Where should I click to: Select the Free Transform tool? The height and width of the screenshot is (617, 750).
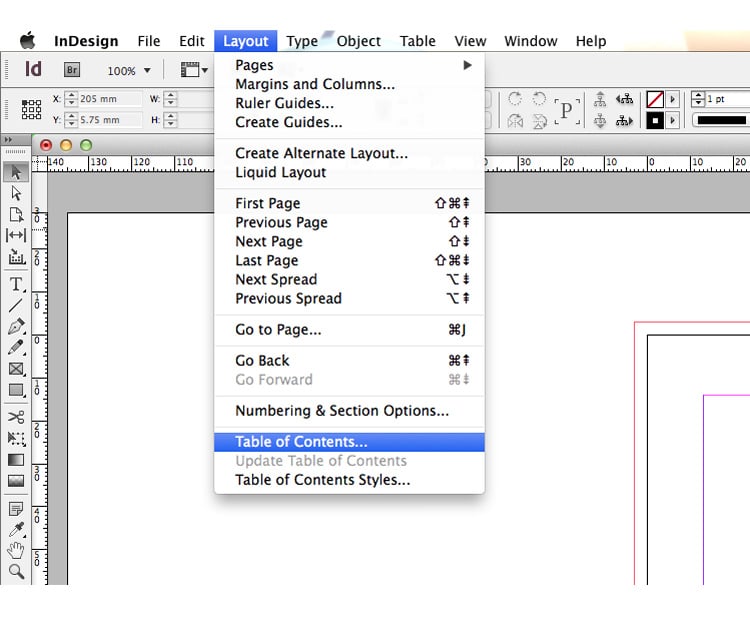point(16,439)
